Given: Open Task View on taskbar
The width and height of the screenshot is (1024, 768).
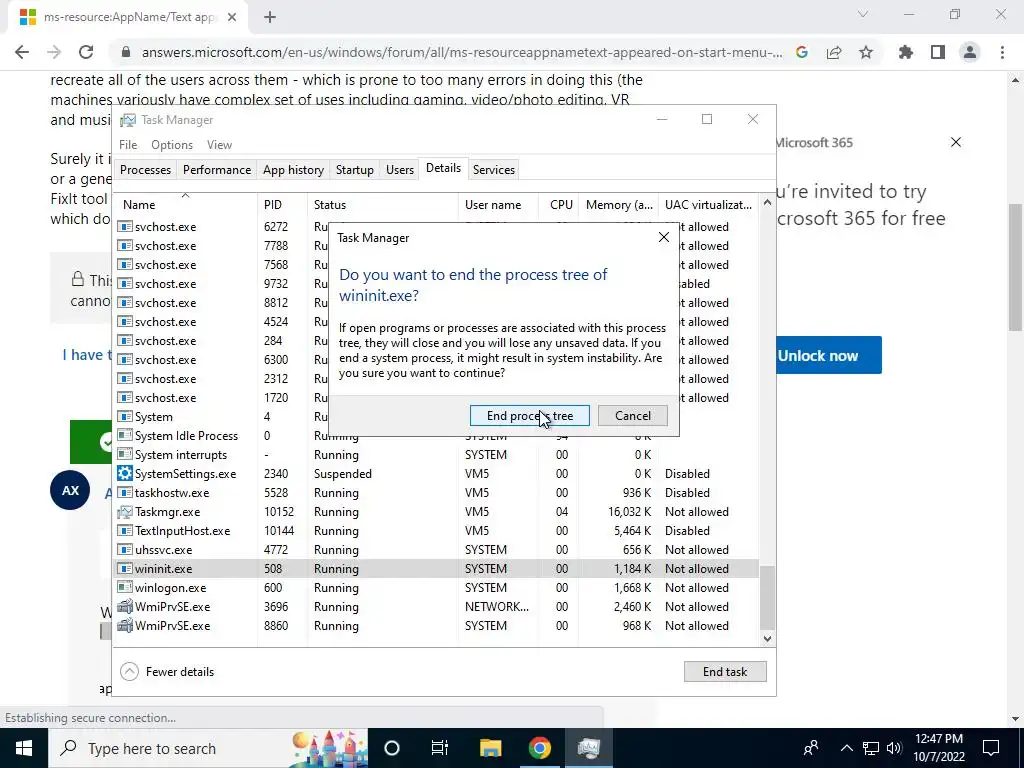Looking at the screenshot, I should pos(440,748).
